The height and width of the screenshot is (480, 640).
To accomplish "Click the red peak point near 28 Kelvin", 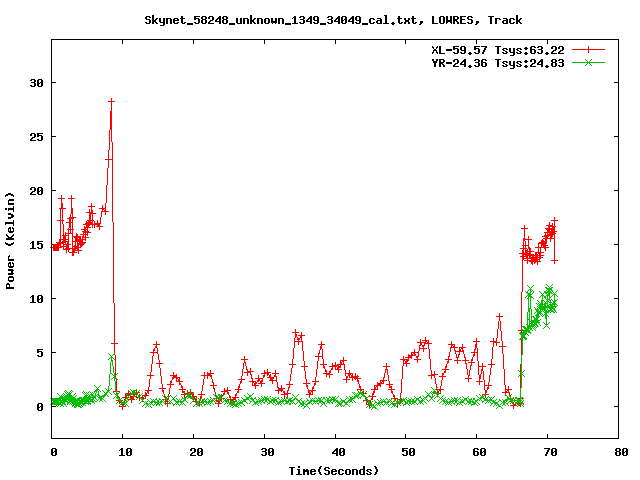I will (x=111, y=101).
